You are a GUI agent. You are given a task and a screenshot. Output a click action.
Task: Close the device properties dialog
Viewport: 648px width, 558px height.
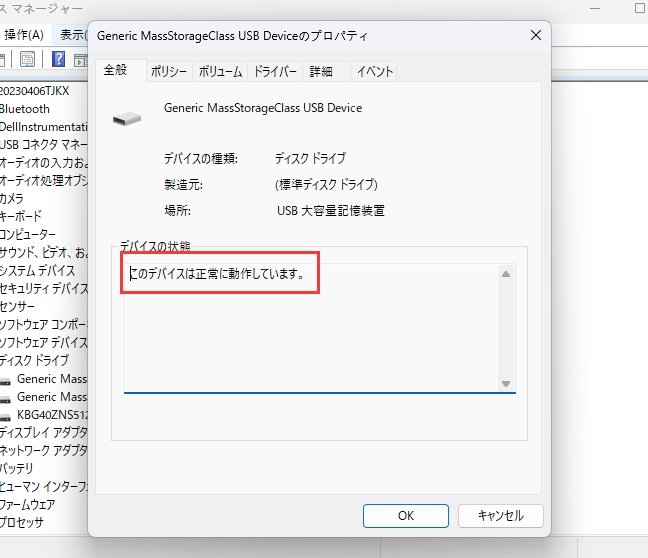coord(536,36)
